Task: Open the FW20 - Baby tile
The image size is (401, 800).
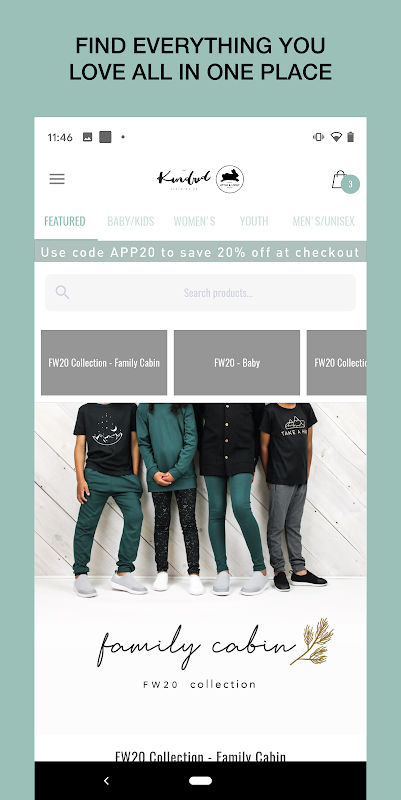Action: click(x=237, y=363)
